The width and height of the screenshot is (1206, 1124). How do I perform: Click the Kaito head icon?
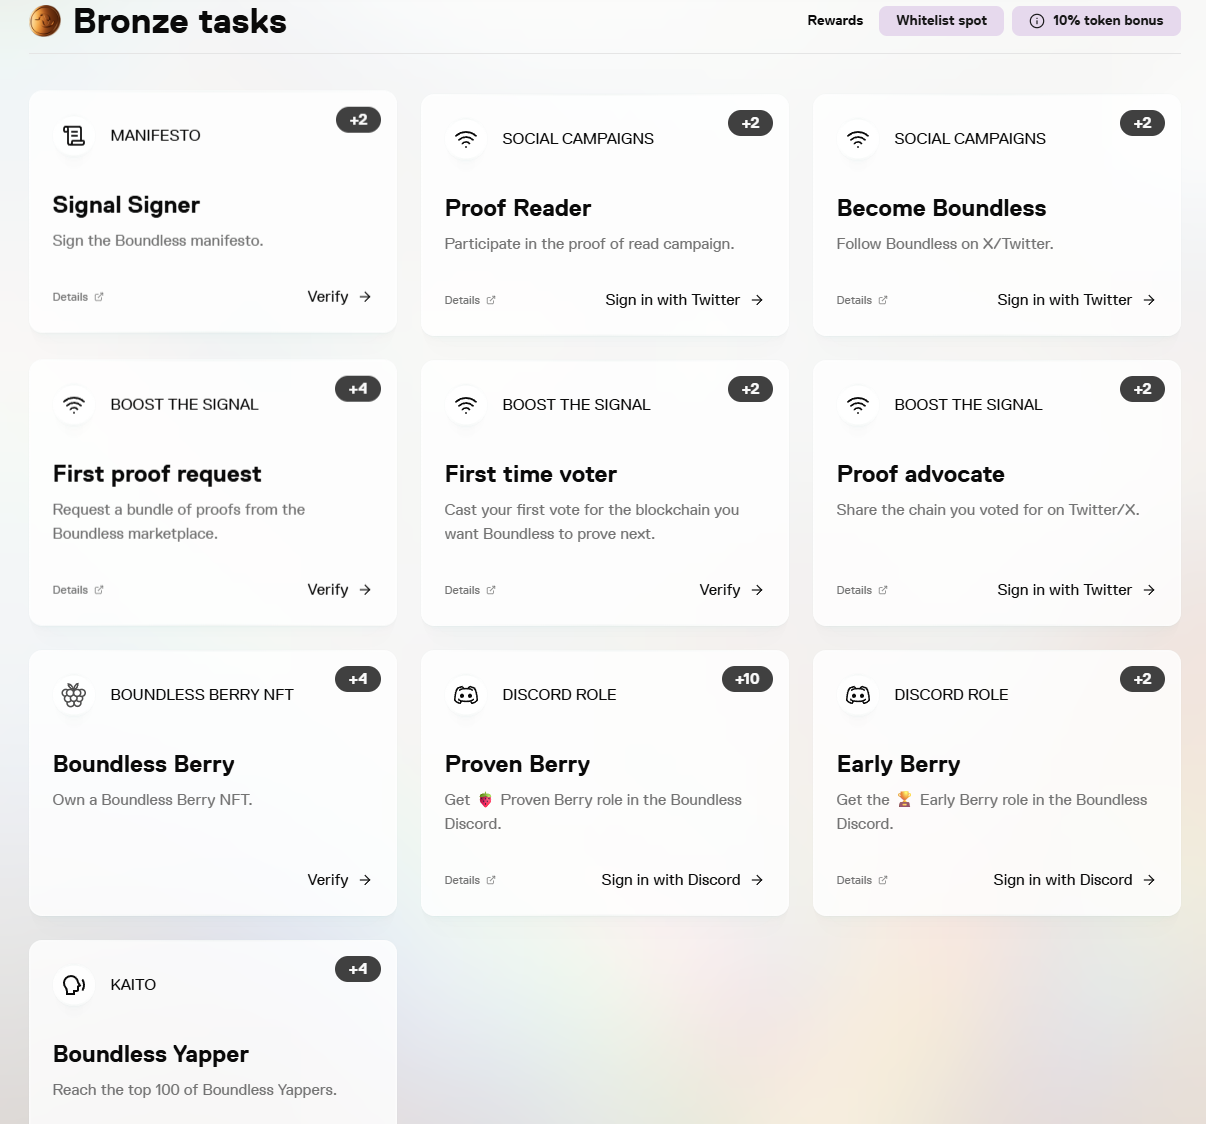pyautogui.click(x=74, y=985)
